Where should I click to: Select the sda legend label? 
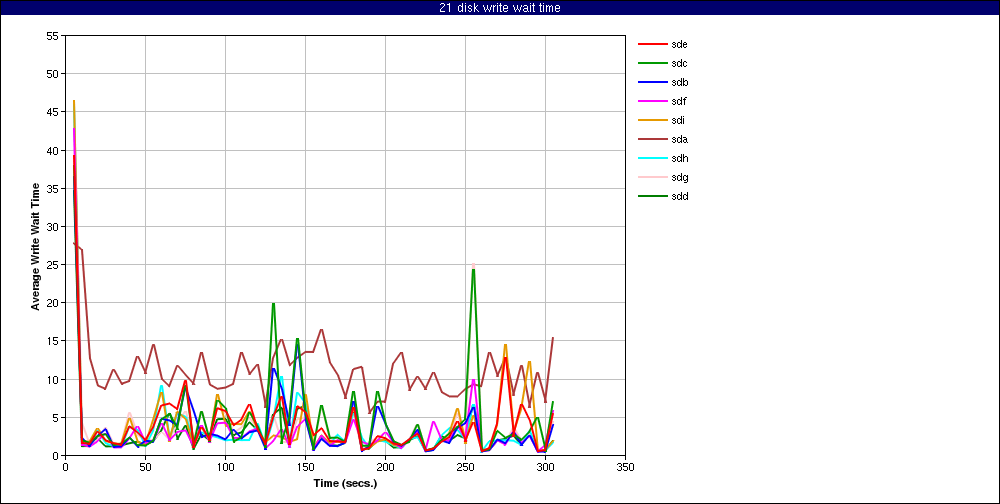tap(679, 139)
